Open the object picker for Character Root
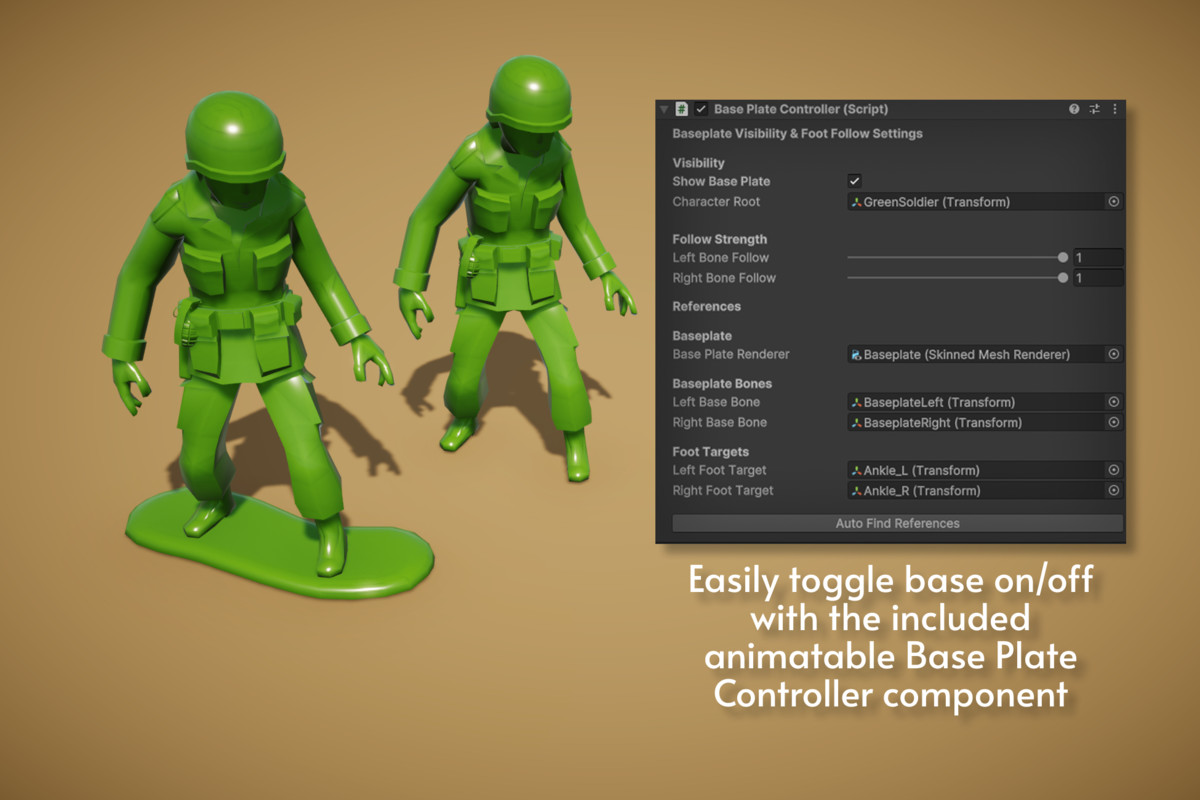Image resolution: width=1200 pixels, height=800 pixels. pyautogui.click(x=1113, y=202)
